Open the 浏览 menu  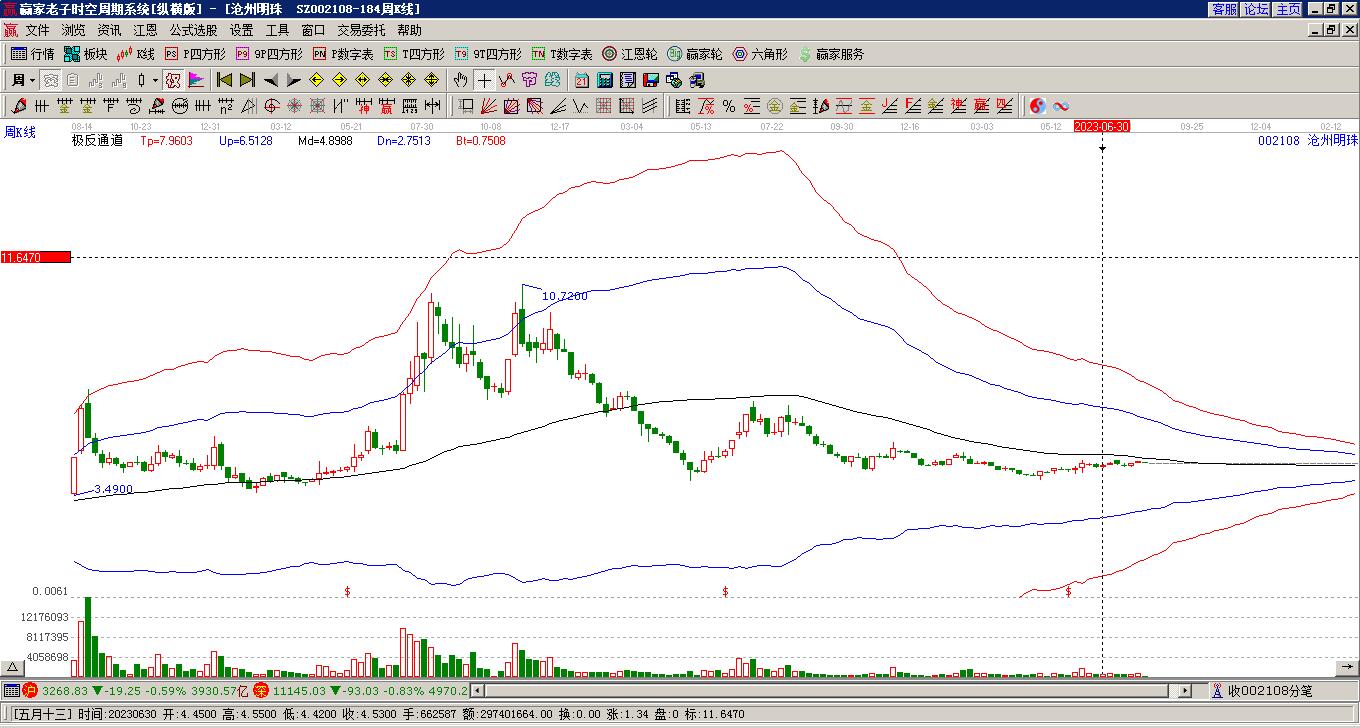(73, 31)
